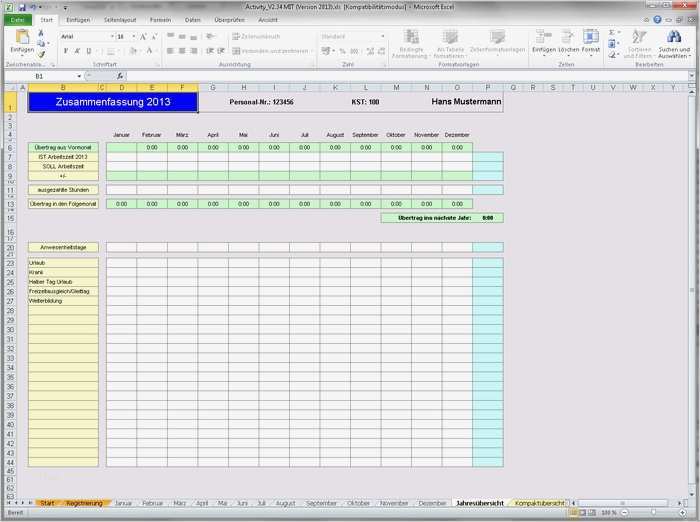Open the Kompaktübersicht sheet tab
700x522 pixels.
[539, 503]
